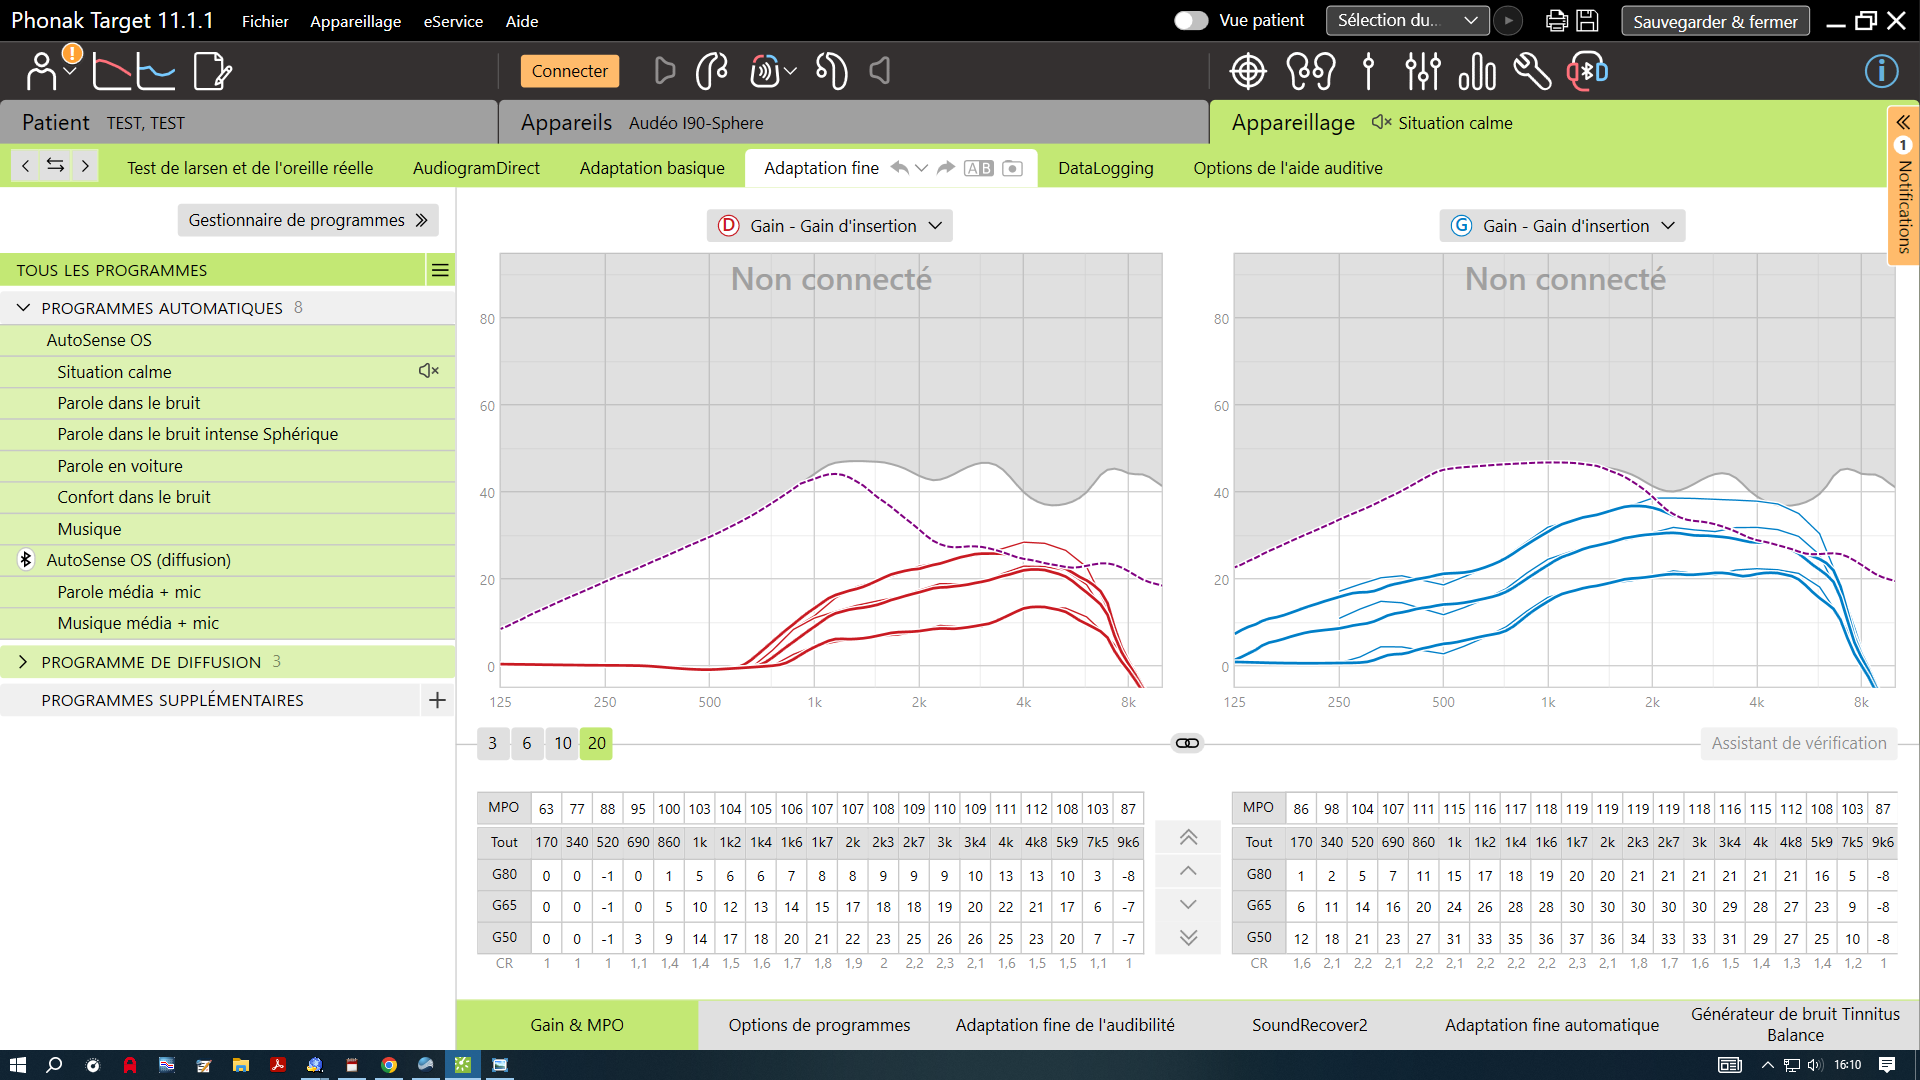Image resolution: width=1920 pixels, height=1080 pixels.
Task: Select the 20 step size option
Action: point(596,743)
